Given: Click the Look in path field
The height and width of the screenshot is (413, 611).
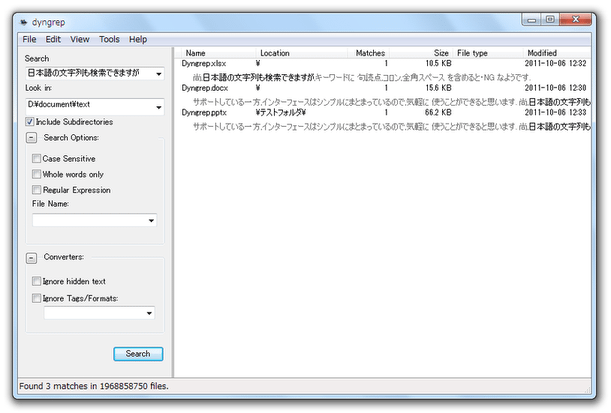Looking at the screenshot, I should tap(90, 106).
